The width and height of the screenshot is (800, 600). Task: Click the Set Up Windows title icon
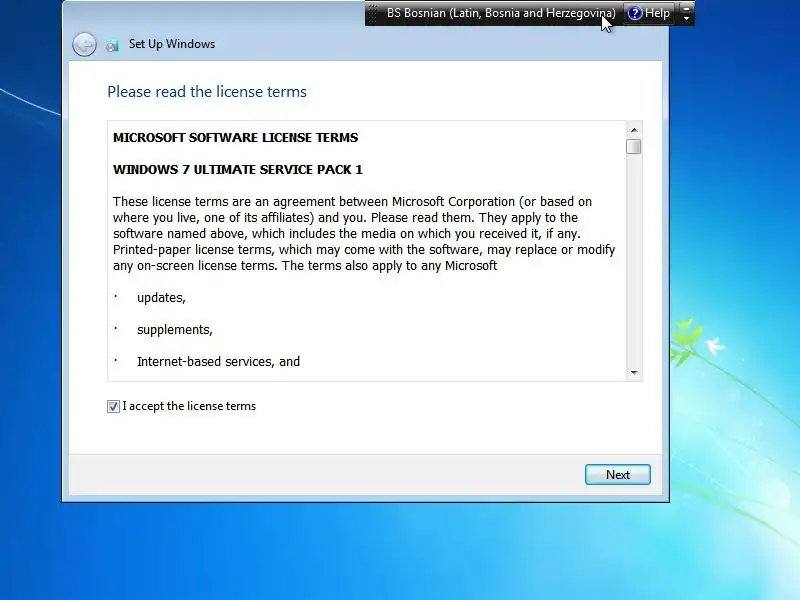pyautogui.click(x=112, y=45)
